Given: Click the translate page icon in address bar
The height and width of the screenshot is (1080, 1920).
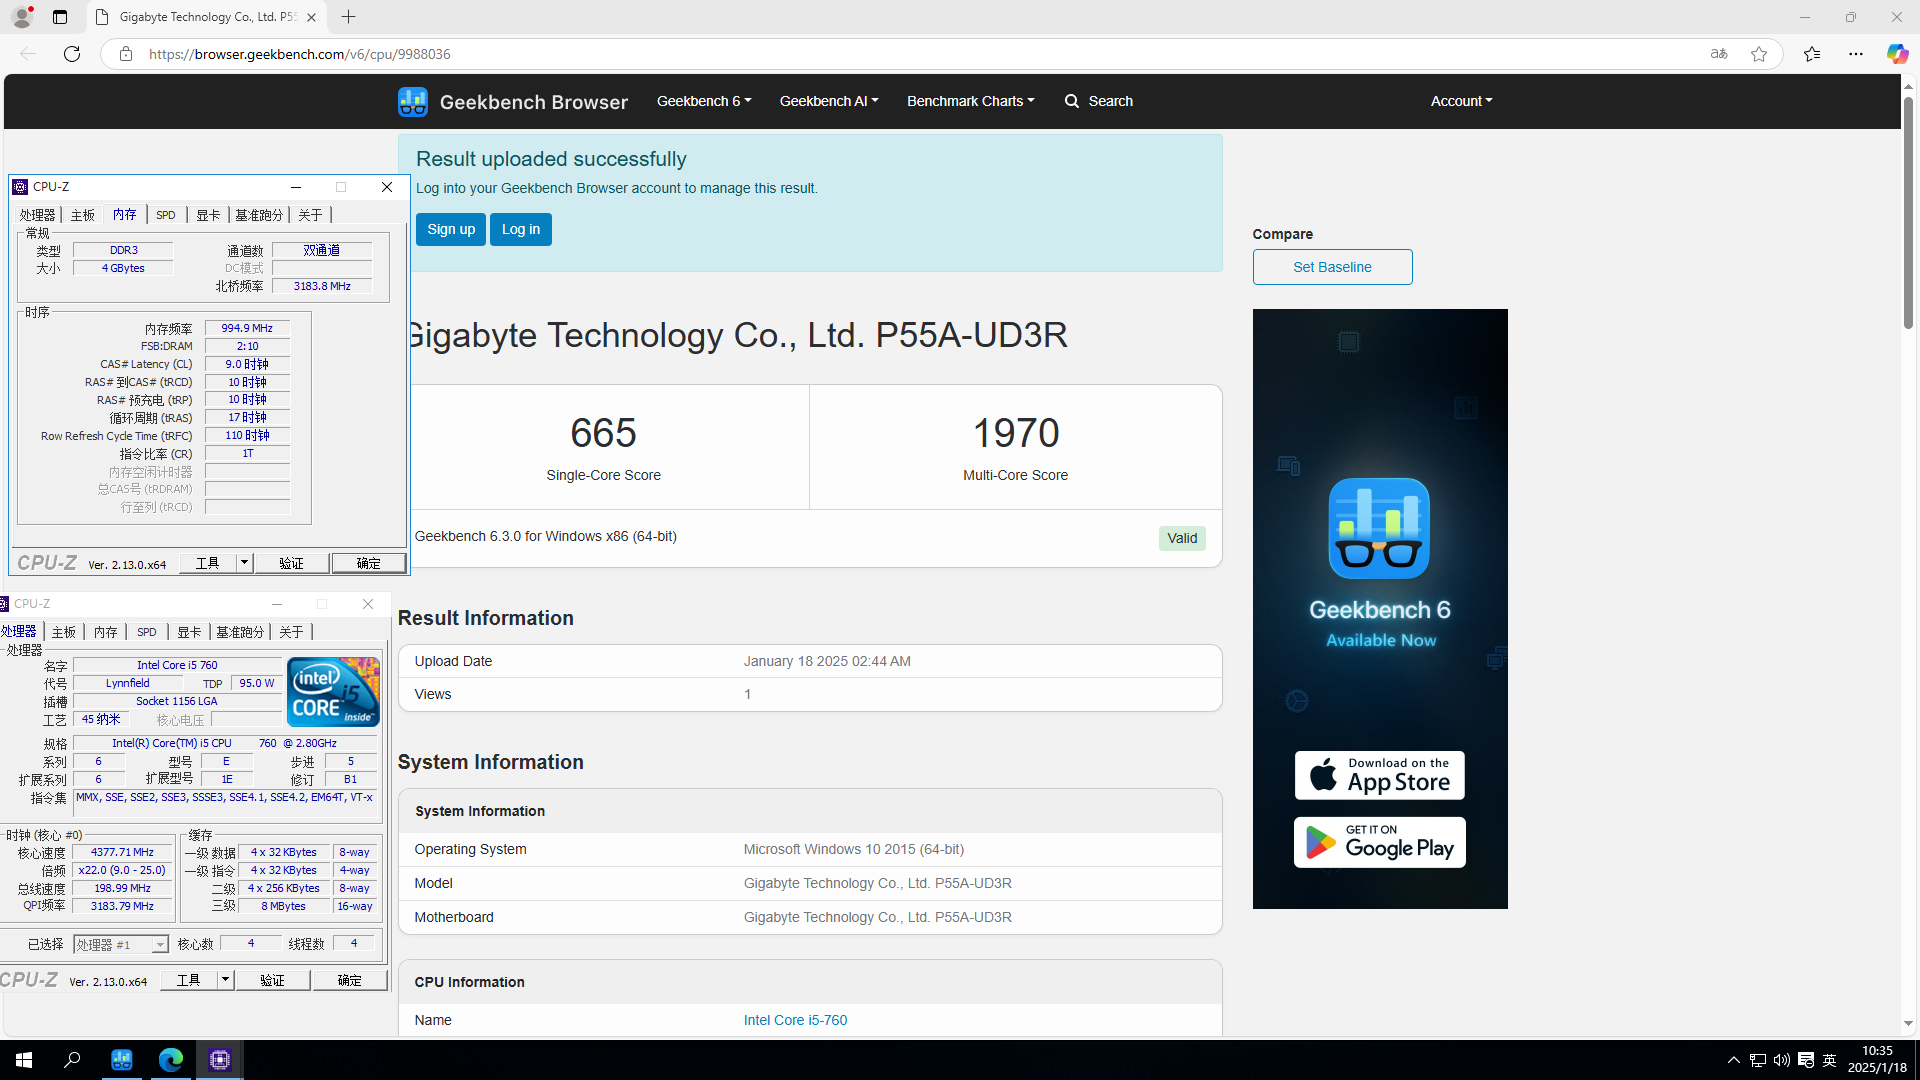Looking at the screenshot, I should click(1719, 54).
